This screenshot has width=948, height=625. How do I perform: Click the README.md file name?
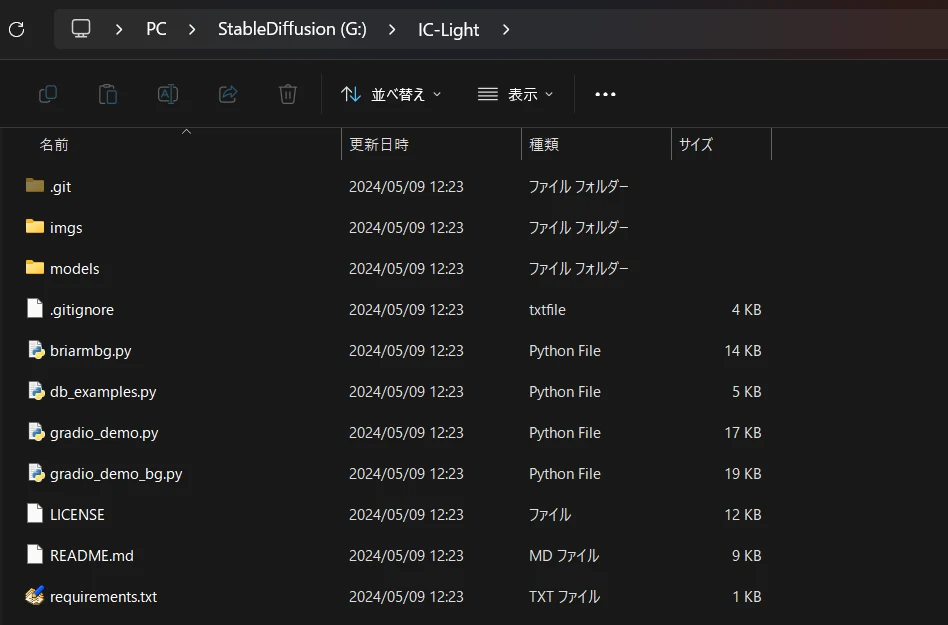click(x=92, y=555)
